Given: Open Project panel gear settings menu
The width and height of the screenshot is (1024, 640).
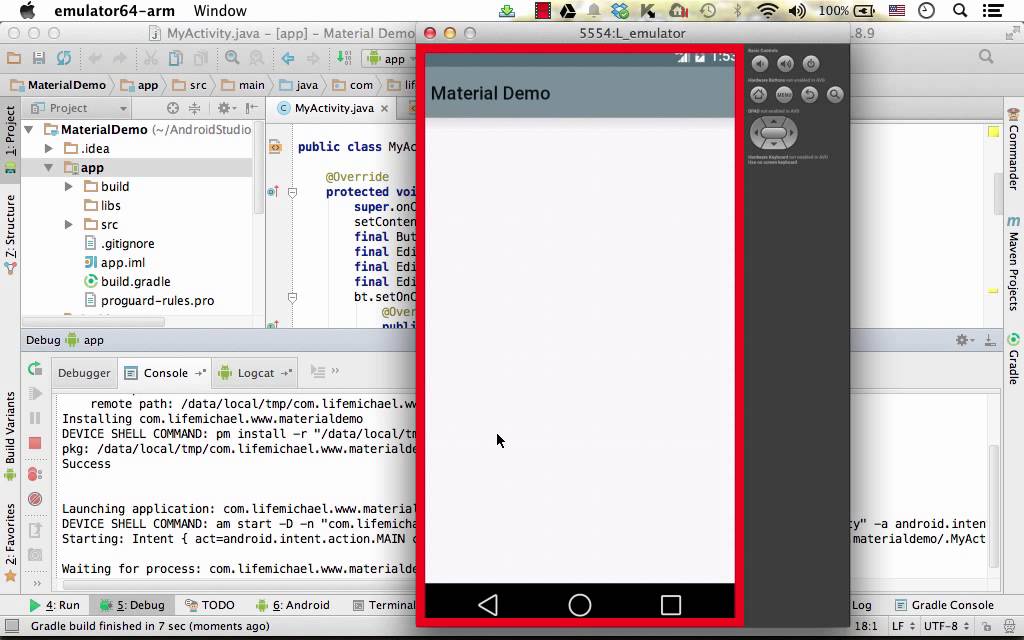Looking at the screenshot, I should coord(225,108).
